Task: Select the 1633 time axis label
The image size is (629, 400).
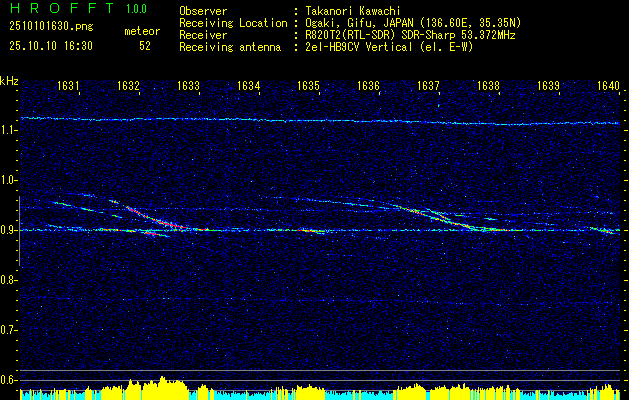Action: click(x=189, y=87)
